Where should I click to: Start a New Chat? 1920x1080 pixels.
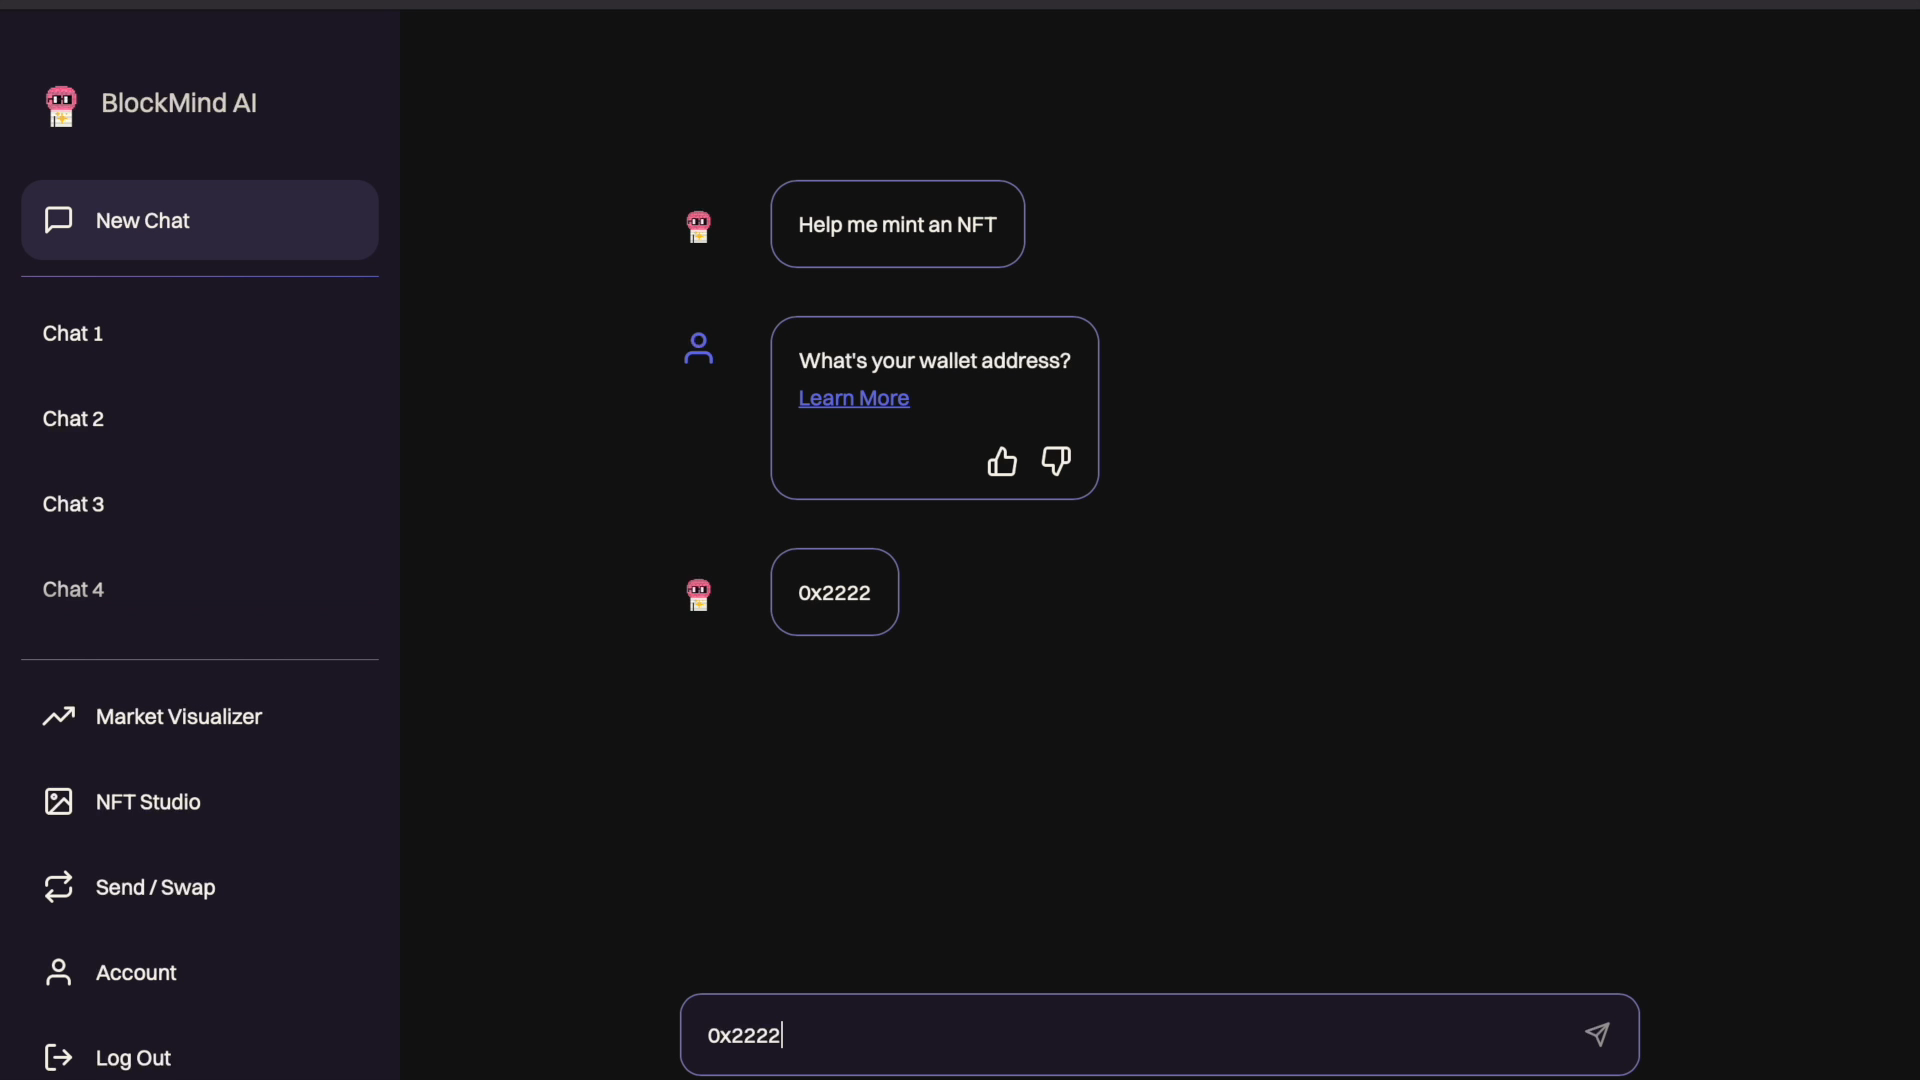200,220
